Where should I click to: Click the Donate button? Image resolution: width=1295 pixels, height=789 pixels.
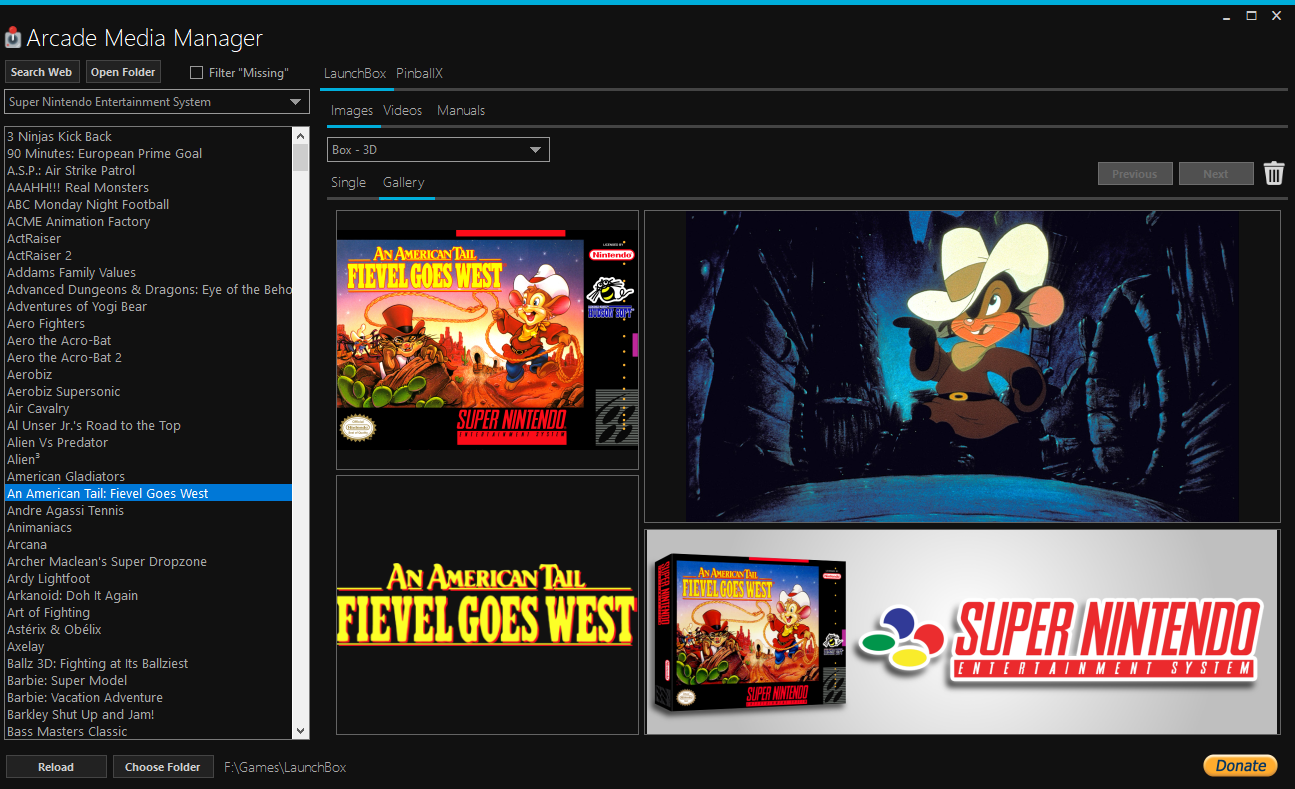1241,765
